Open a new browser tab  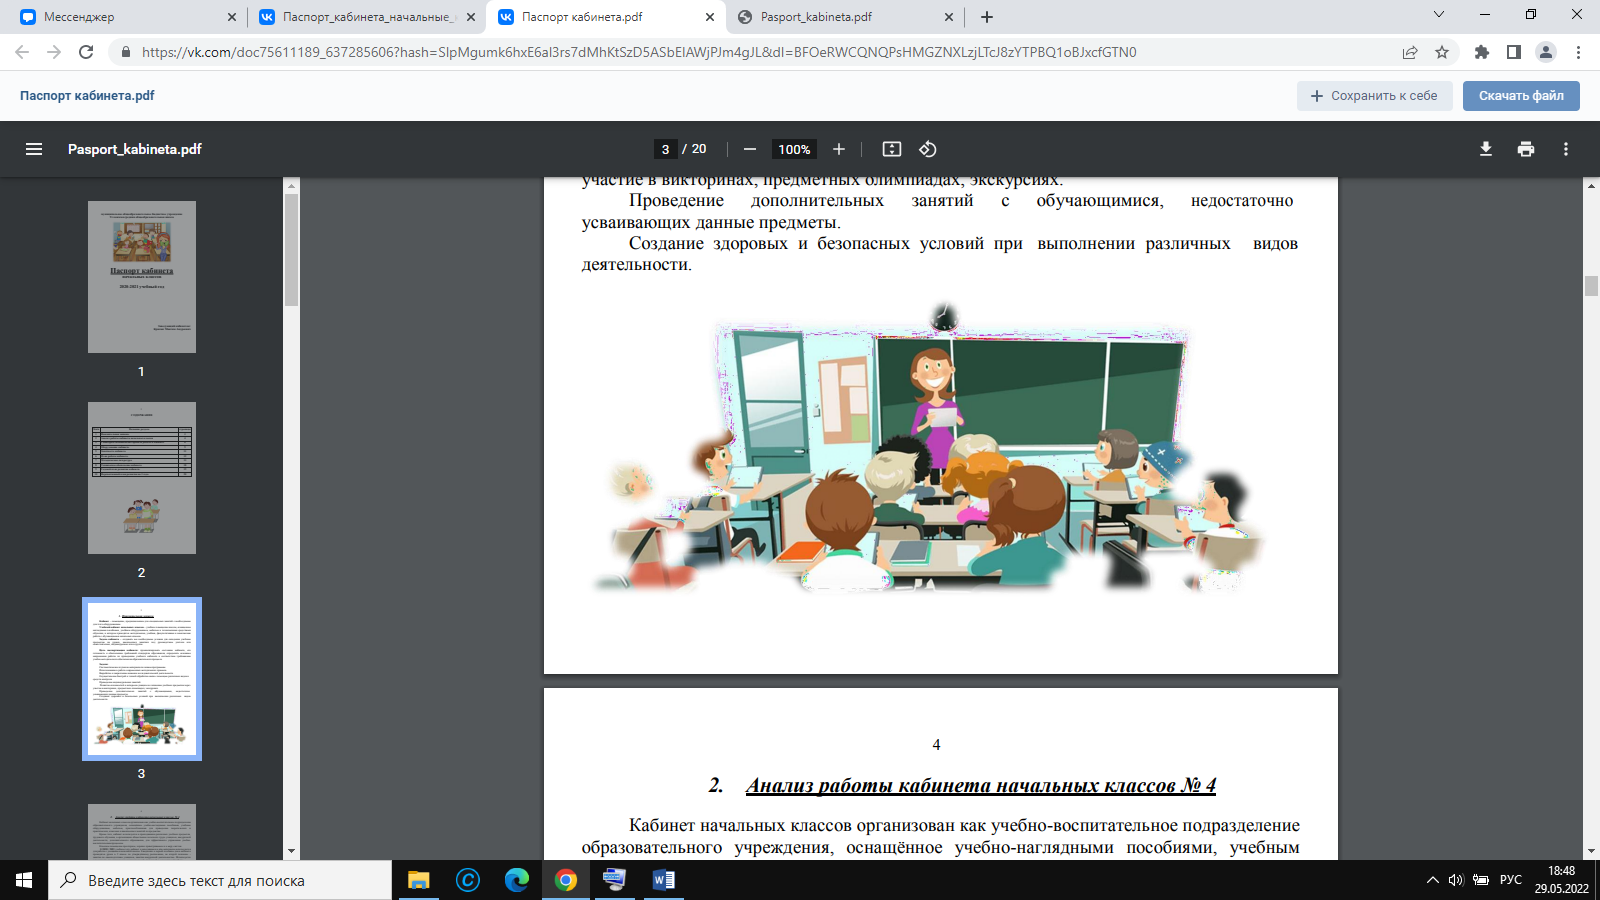coord(987,17)
